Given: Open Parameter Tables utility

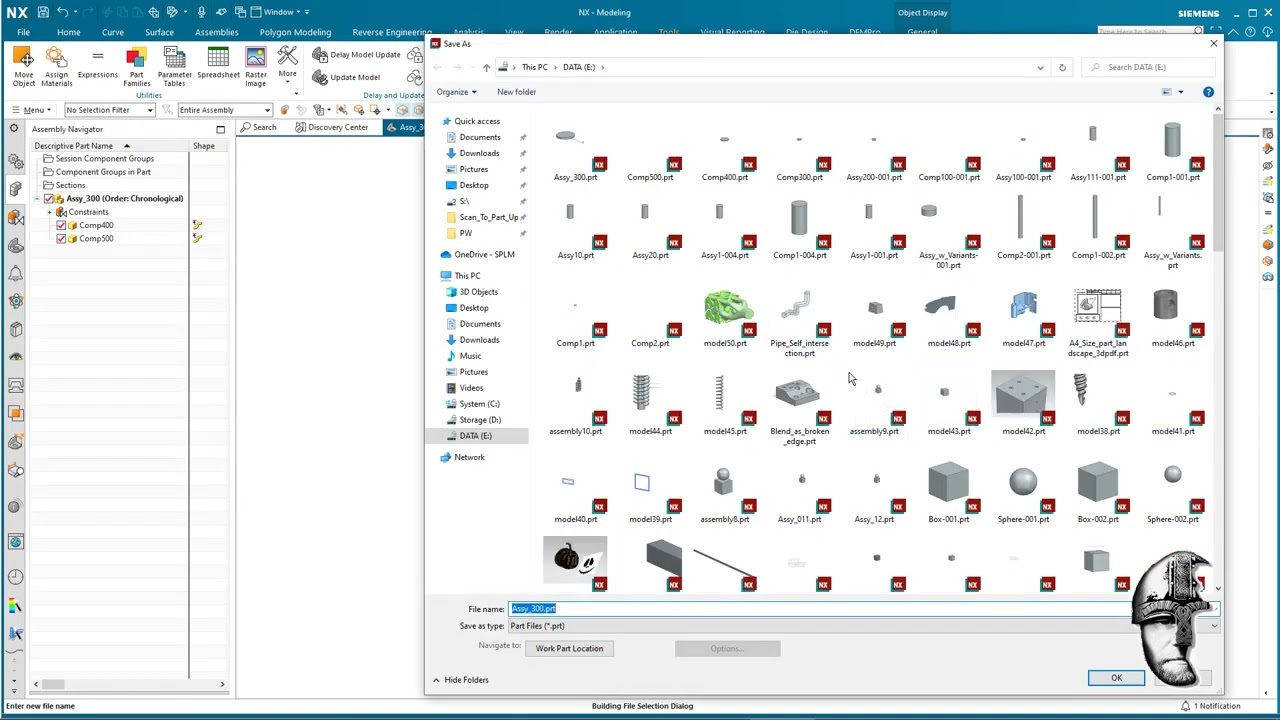Looking at the screenshot, I should click(174, 67).
